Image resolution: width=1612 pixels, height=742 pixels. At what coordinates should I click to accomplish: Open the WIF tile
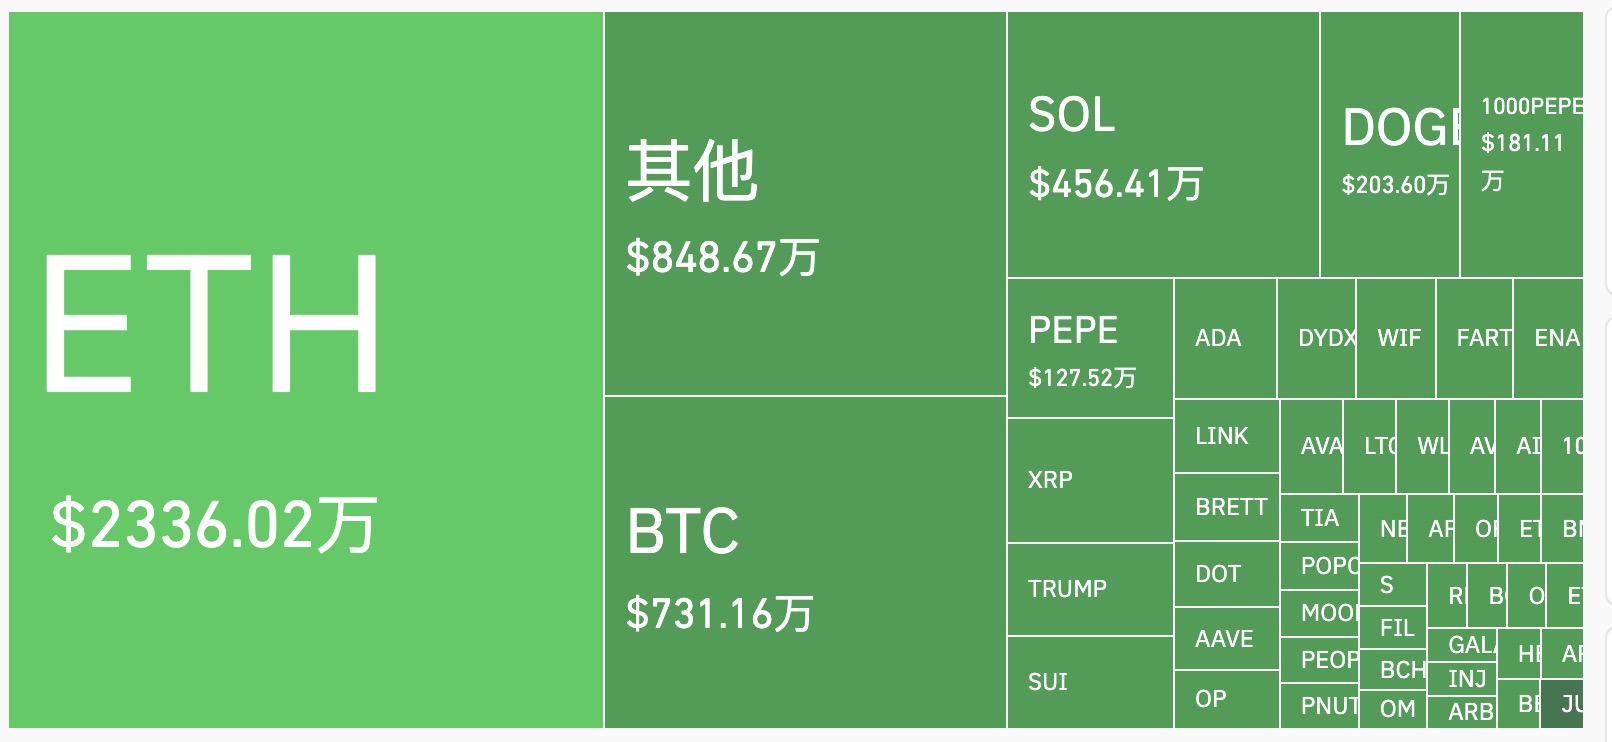tap(1396, 338)
